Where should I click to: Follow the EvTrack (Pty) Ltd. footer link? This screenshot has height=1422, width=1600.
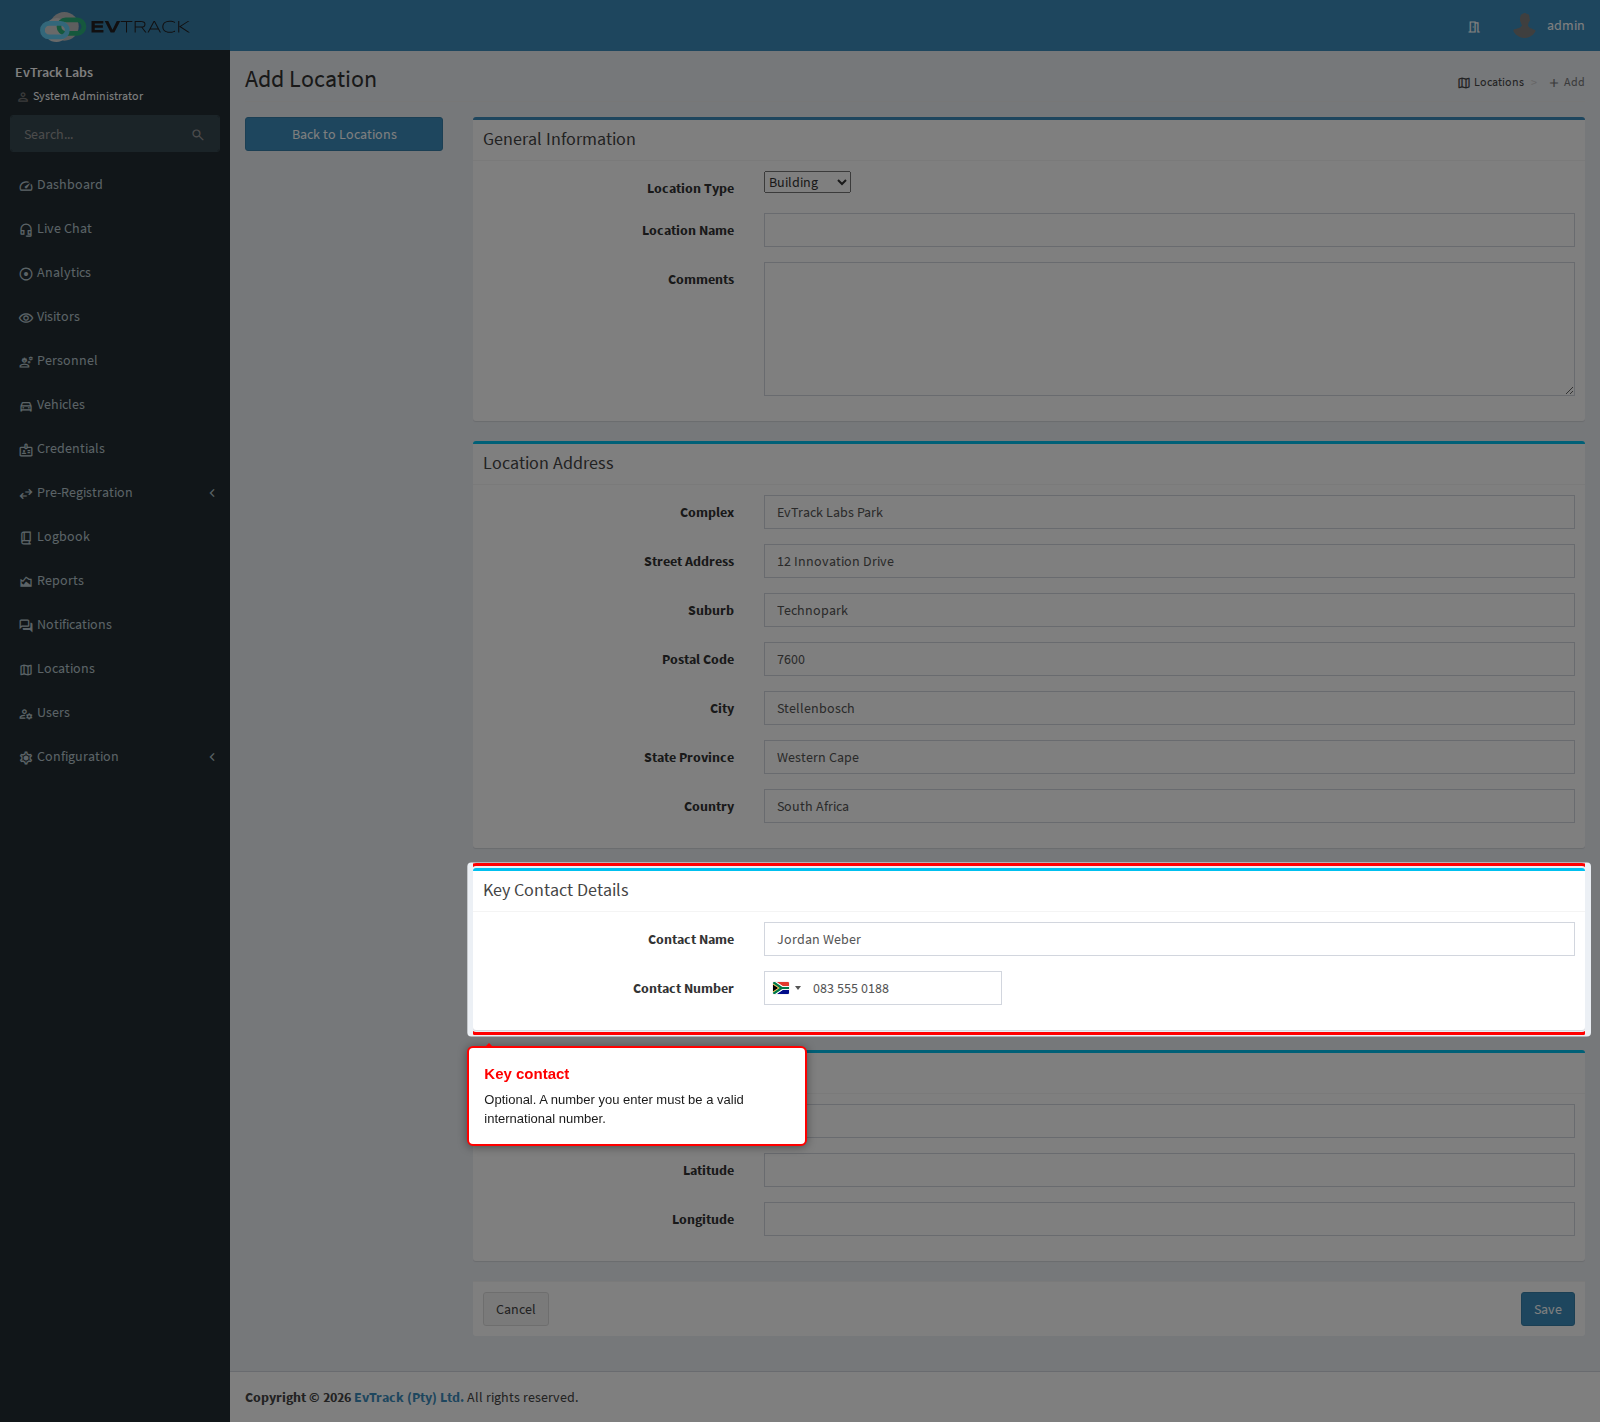(x=409, y=1397)
